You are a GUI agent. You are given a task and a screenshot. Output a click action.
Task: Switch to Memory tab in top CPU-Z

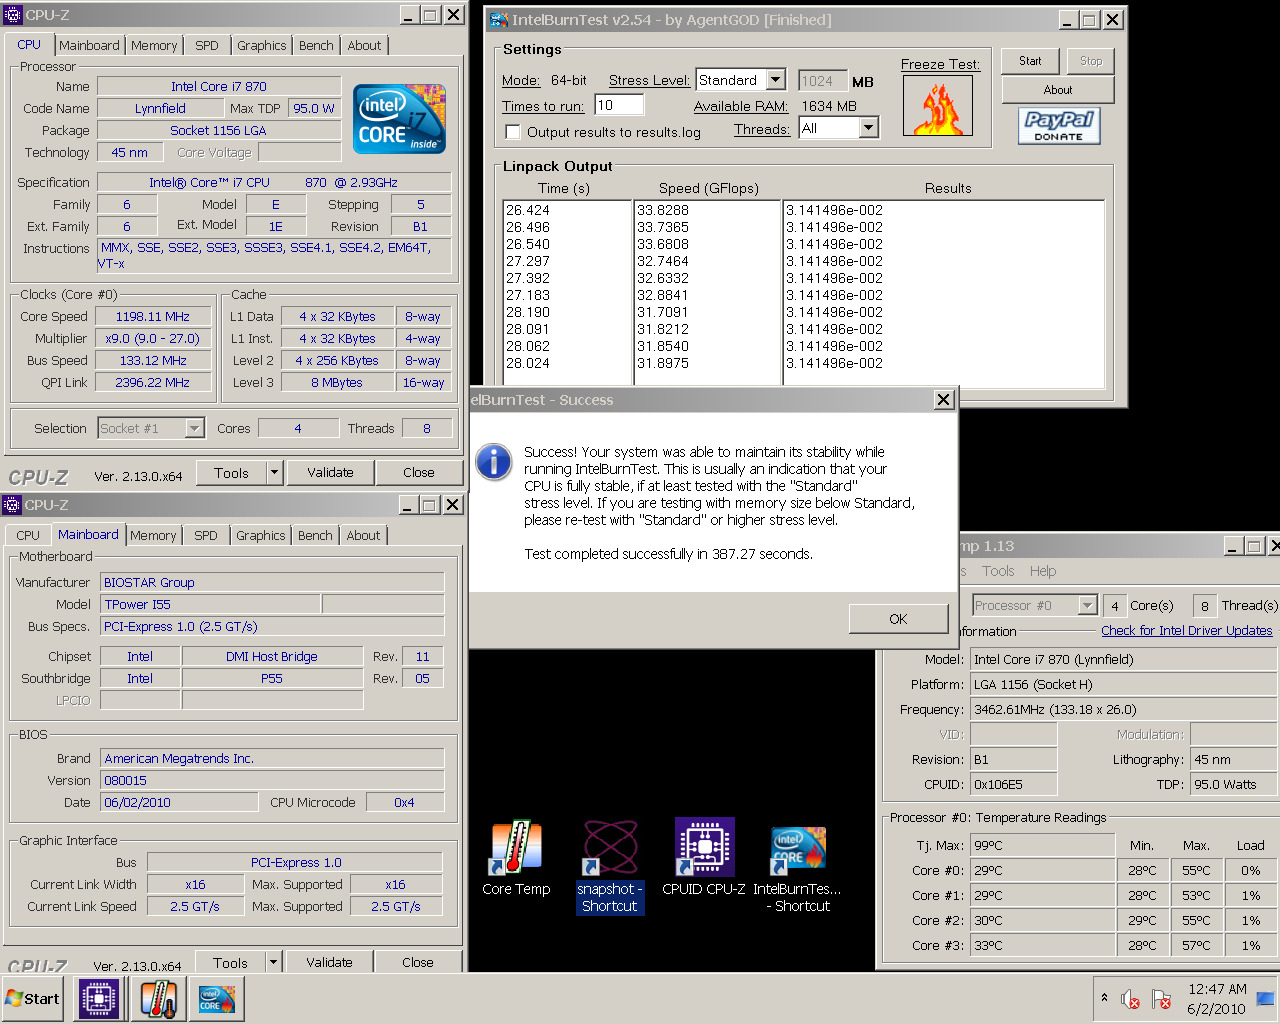point(154,45)
